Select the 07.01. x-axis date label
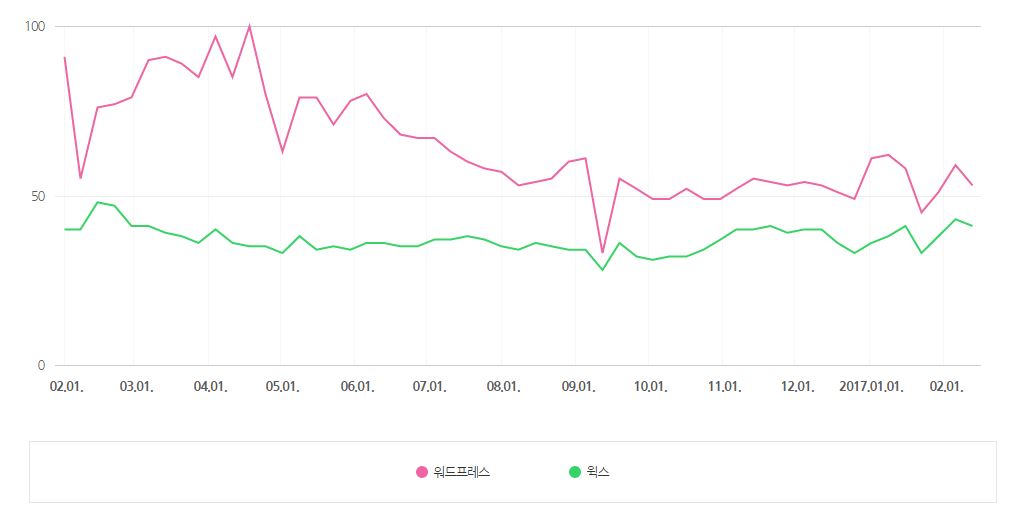This screenshot has width=1017, height=526. 430,387
